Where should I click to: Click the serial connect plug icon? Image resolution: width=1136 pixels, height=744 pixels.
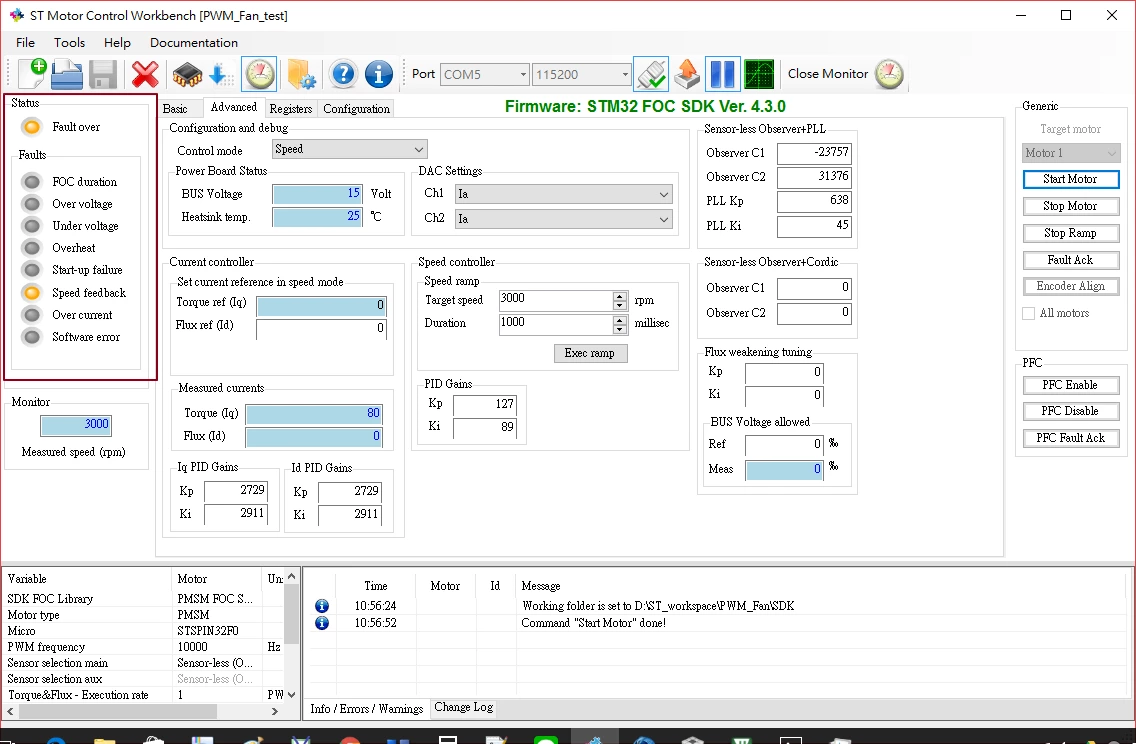[x=651, y=74]
